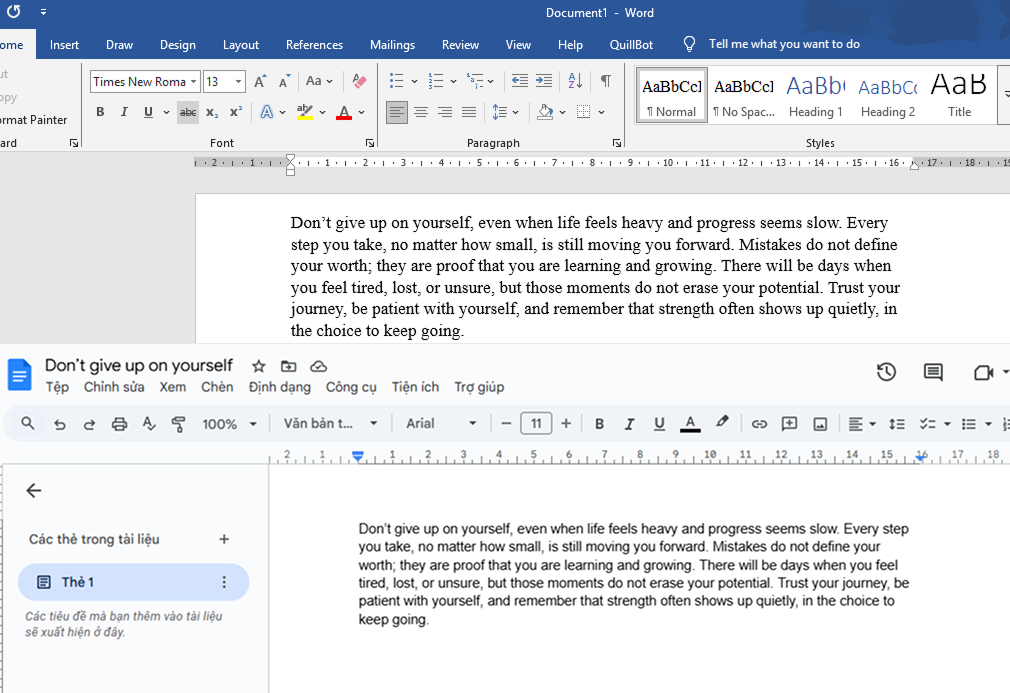This screenshot has height=693, width=1010.
Task: Click the Show/Hide paragraph marks icon in Word
Action: pyautogui.click(x=605, y=81)
